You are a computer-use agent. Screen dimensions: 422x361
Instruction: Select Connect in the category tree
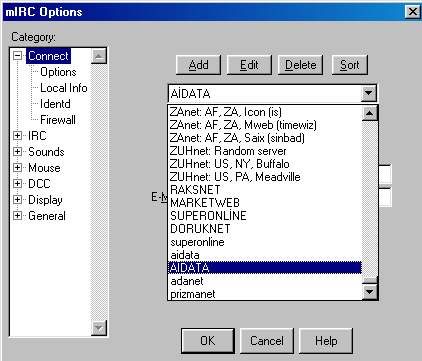click(48, 56)
